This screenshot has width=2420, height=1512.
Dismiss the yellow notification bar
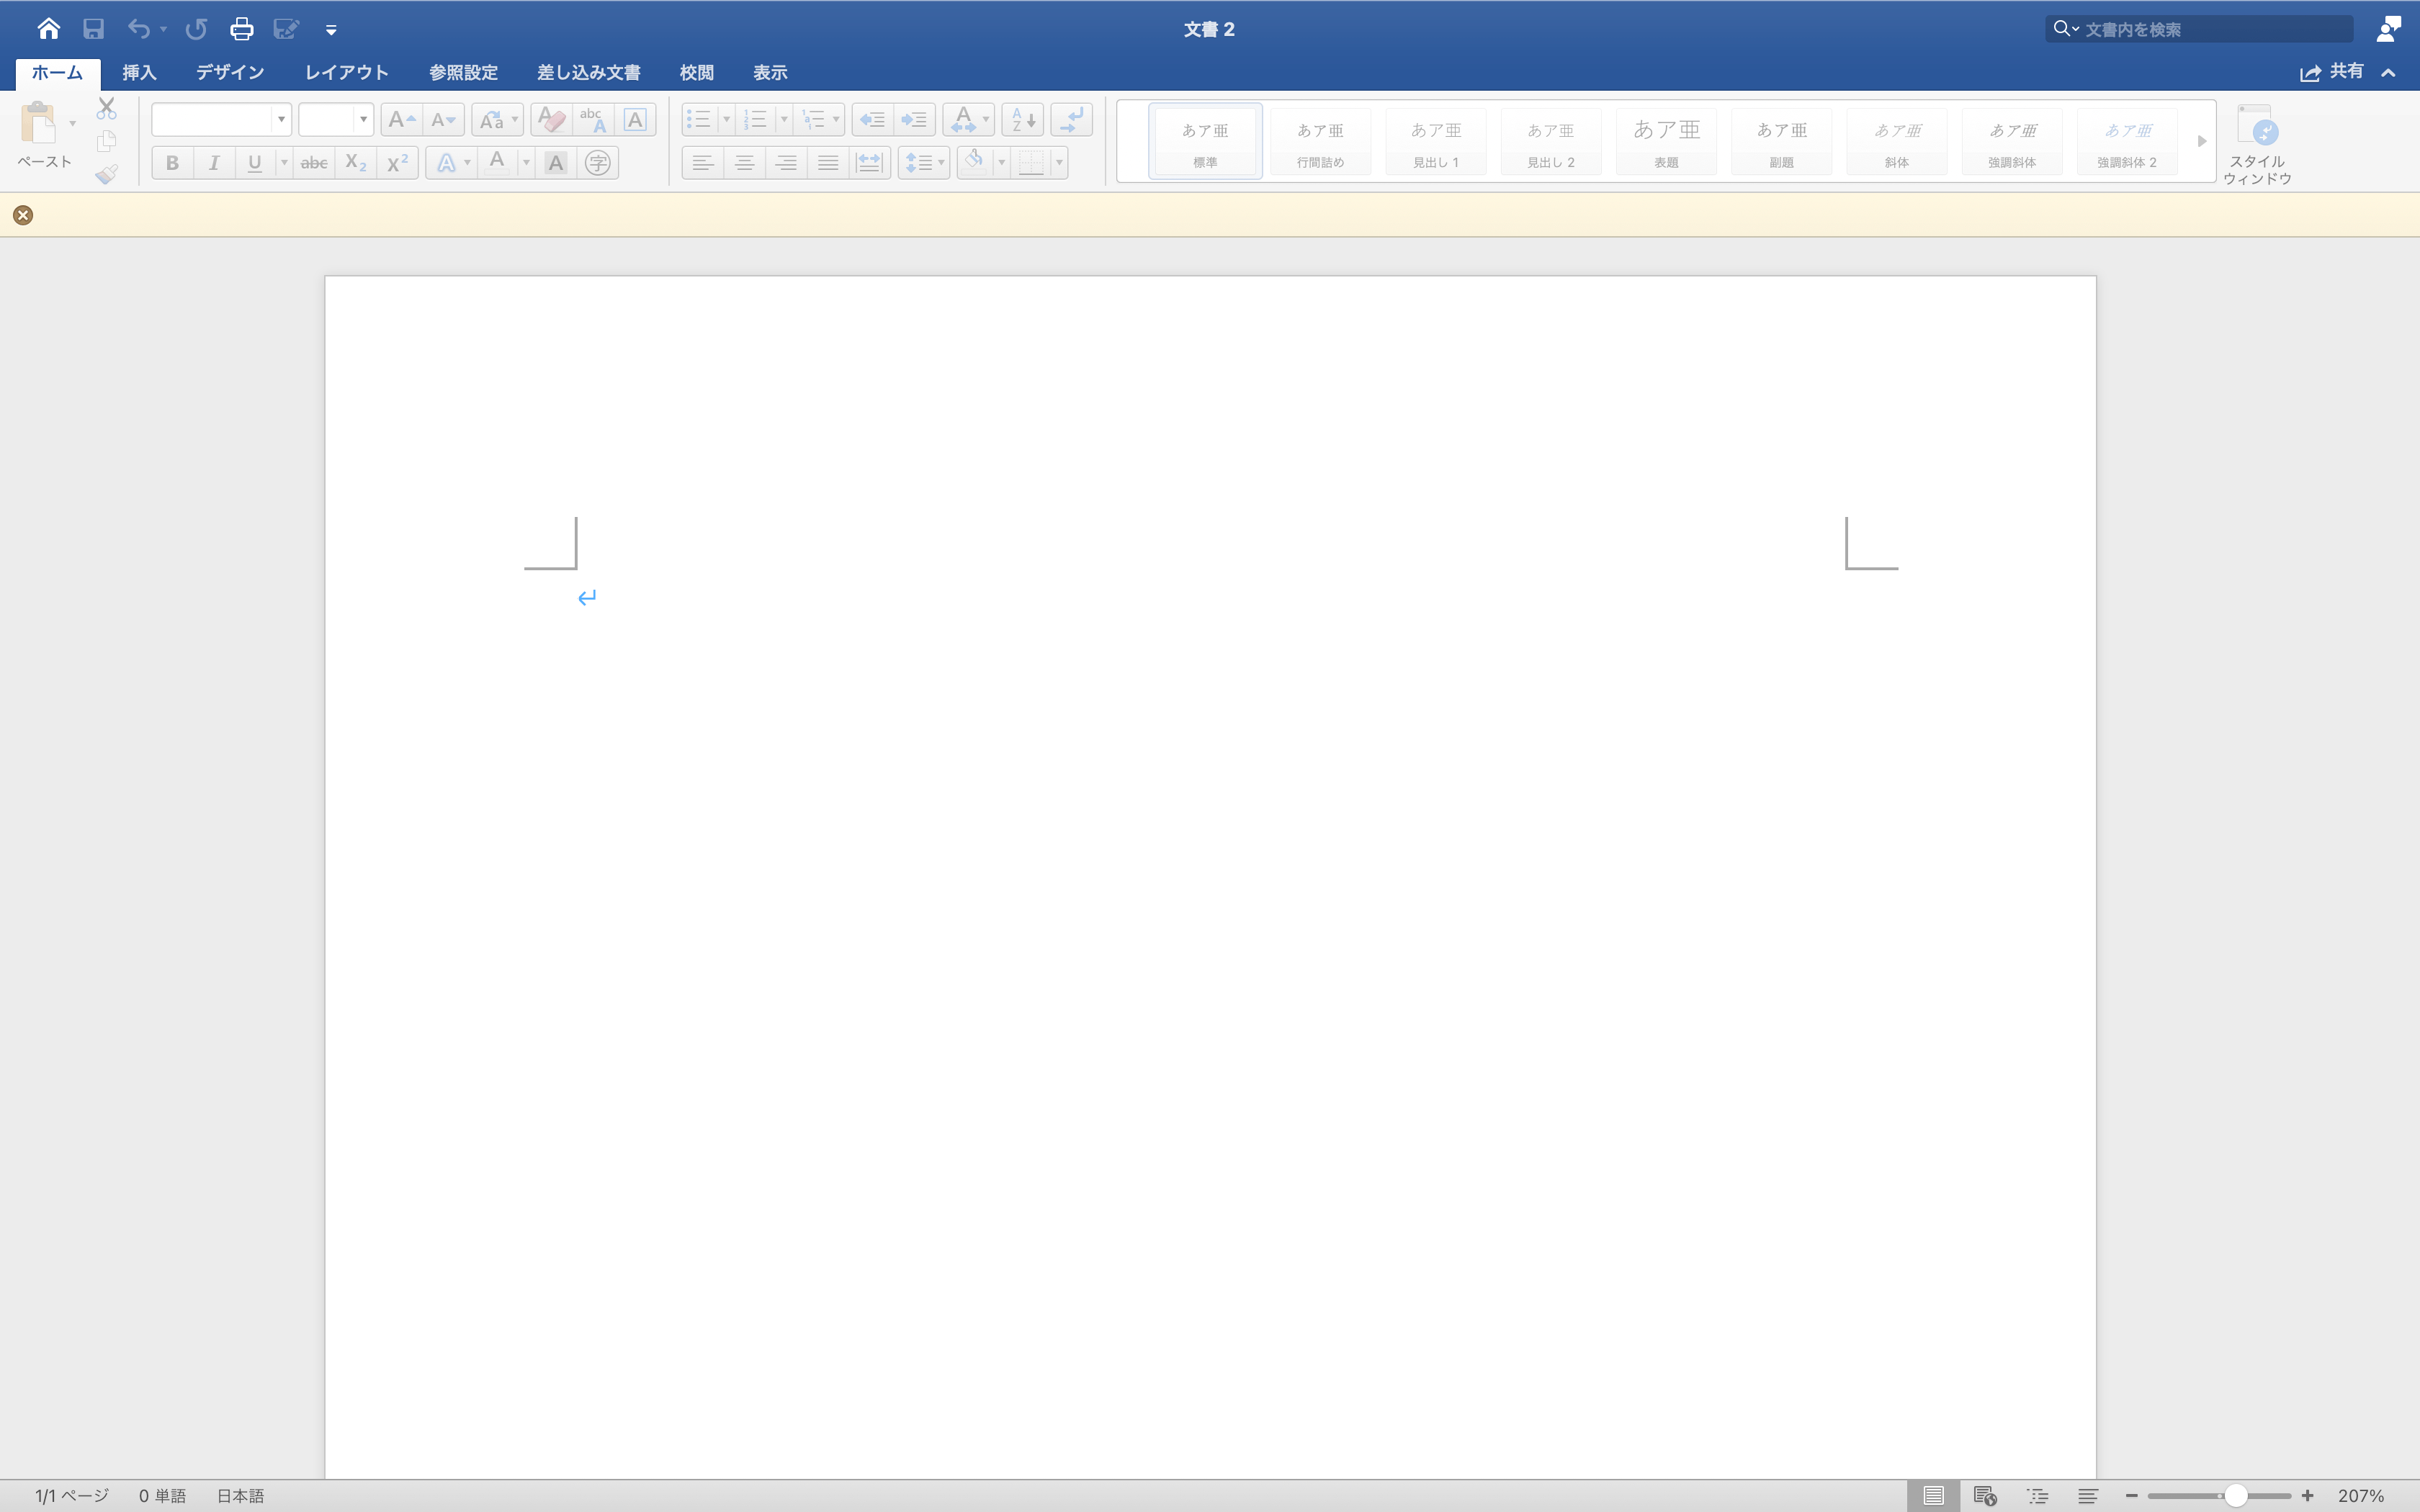point(23,215)
